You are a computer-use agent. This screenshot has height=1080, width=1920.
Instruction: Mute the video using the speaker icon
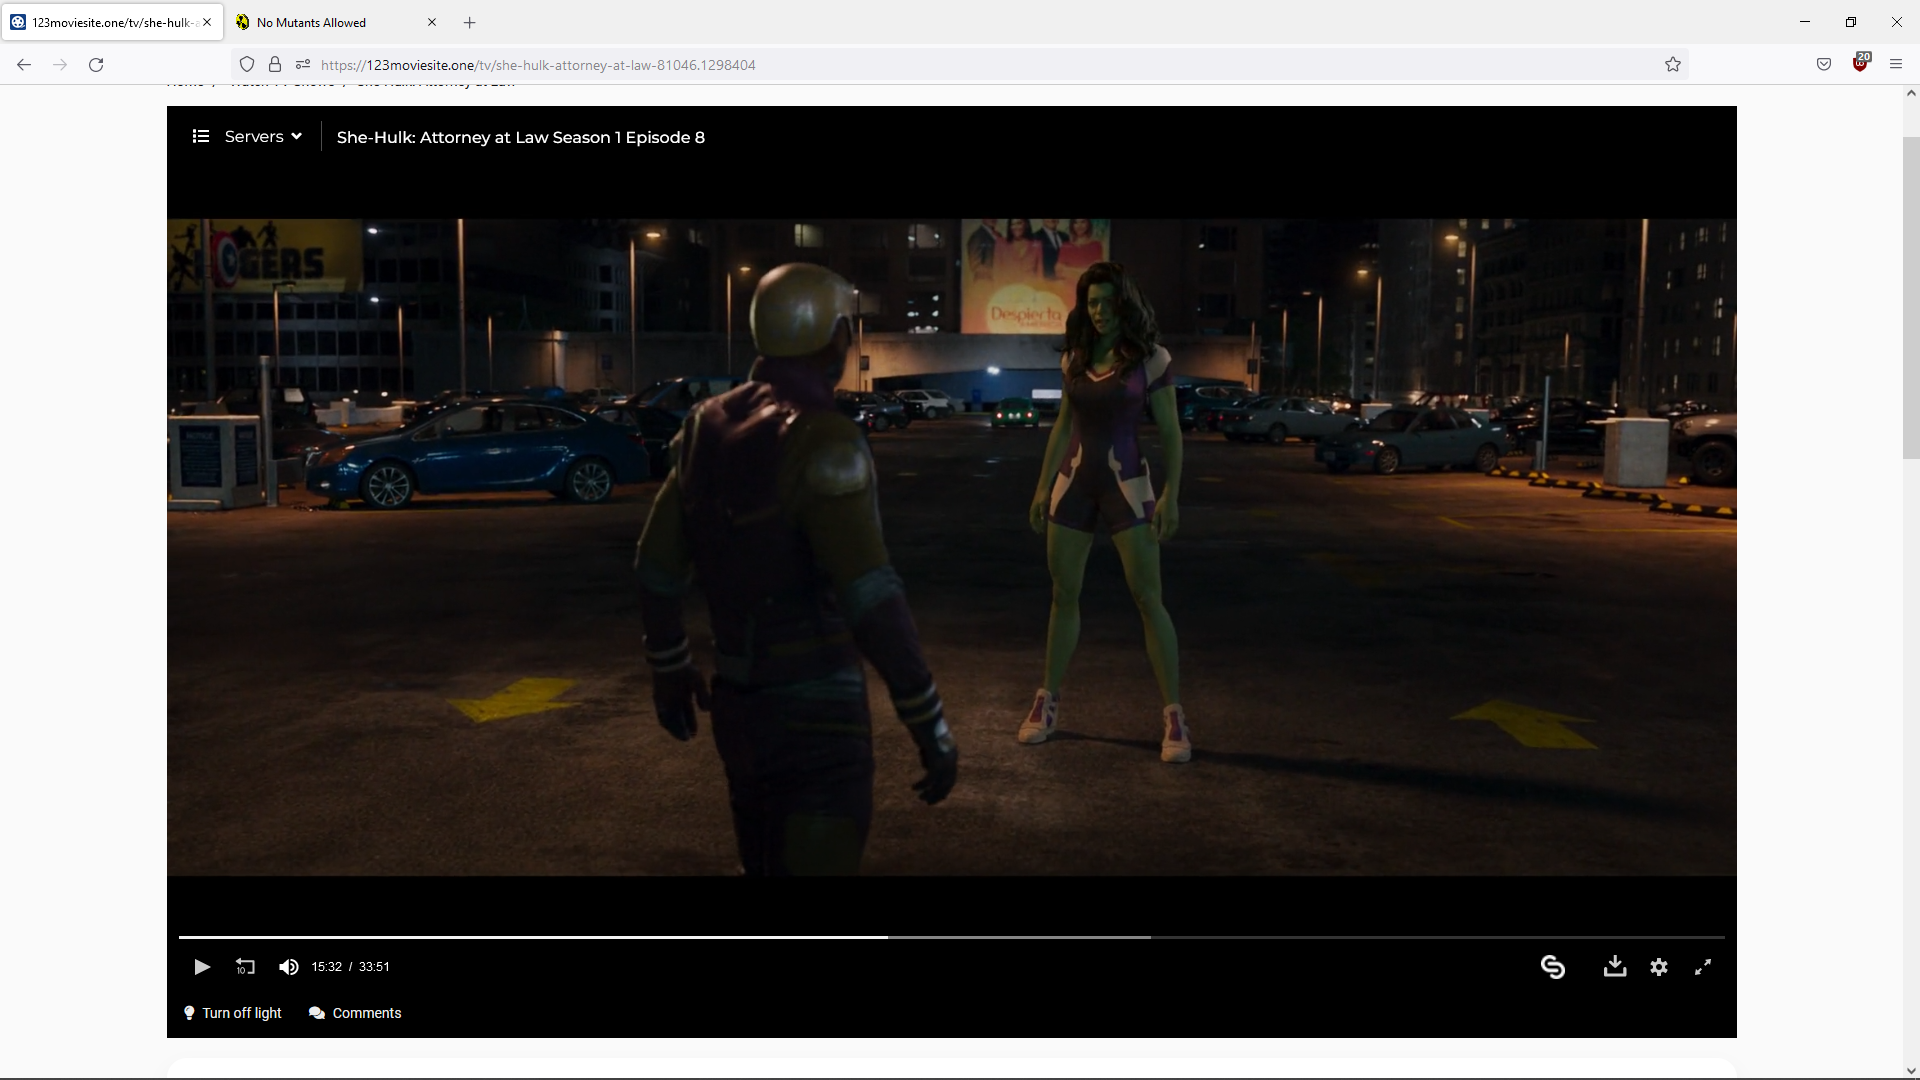click(289, 967)
